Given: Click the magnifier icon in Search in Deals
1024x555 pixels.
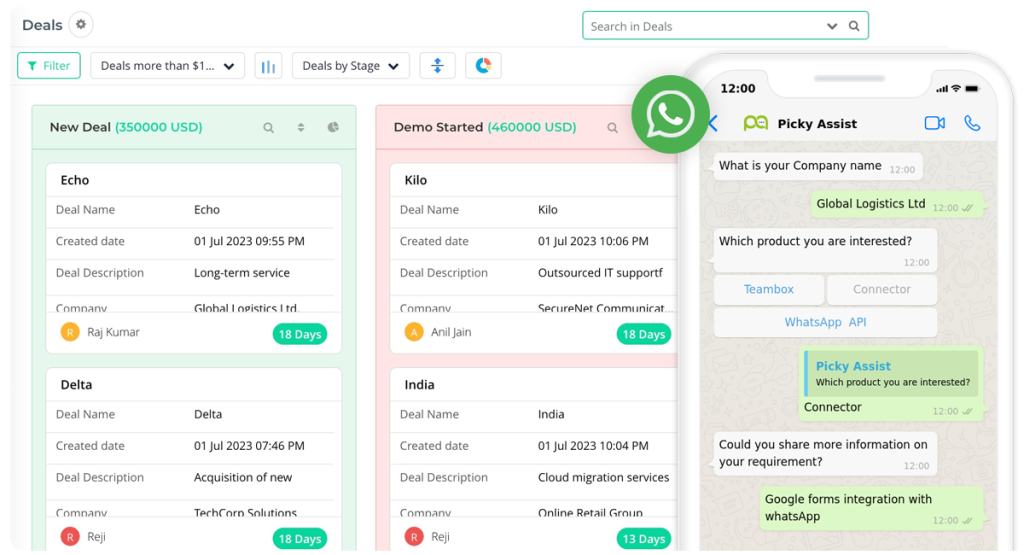Looking at the screenshot, I should pos(854,26).
